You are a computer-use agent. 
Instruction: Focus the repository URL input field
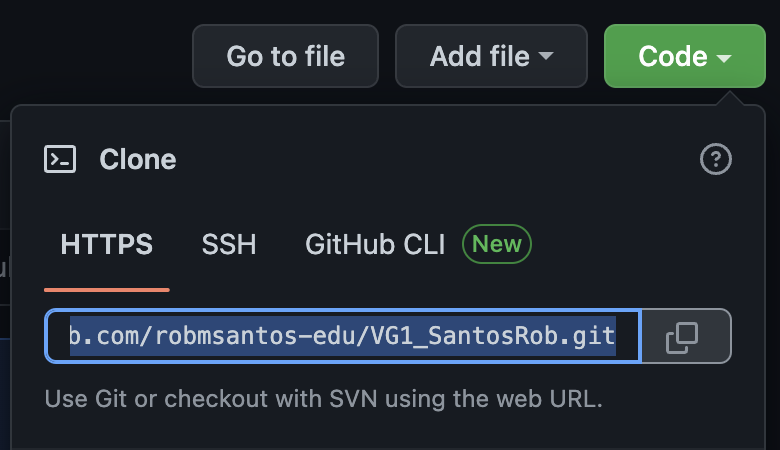(342, 336)
